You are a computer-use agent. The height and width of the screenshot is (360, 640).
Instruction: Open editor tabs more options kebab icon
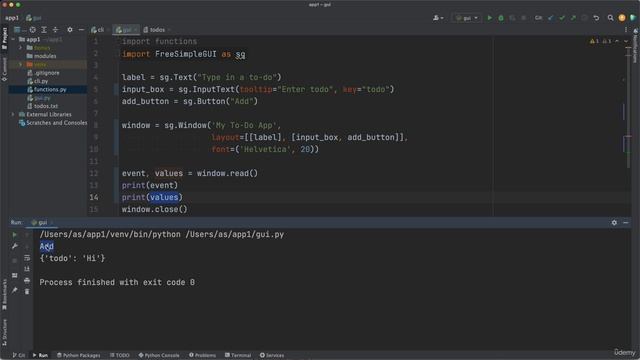click(x=626, y=30)
